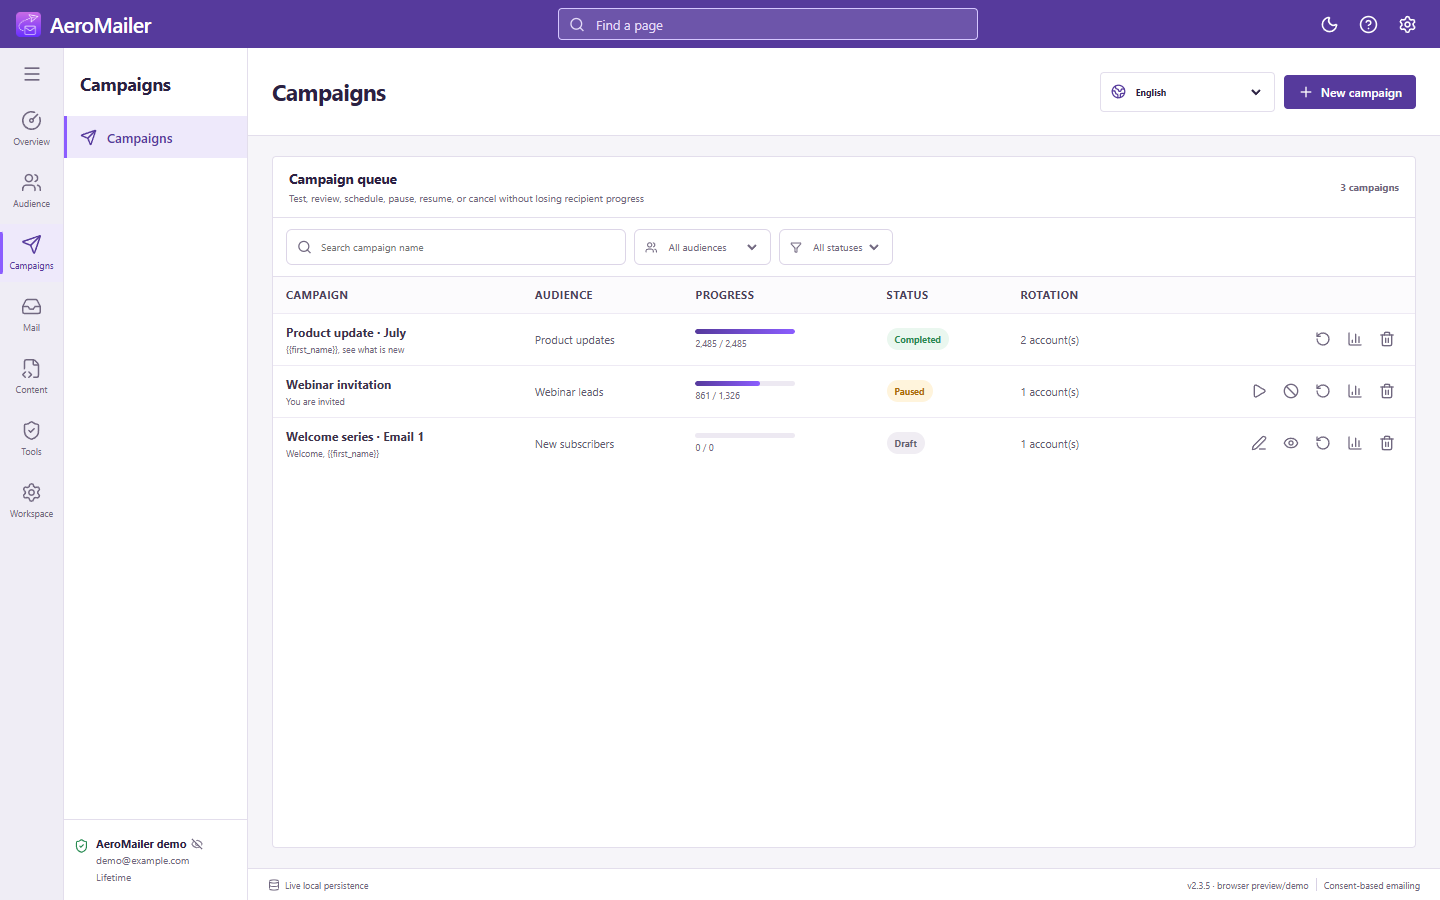1440x900 pixels.
Task: Delete the Webinar invitation campaign
Action: pos(1387,391)
